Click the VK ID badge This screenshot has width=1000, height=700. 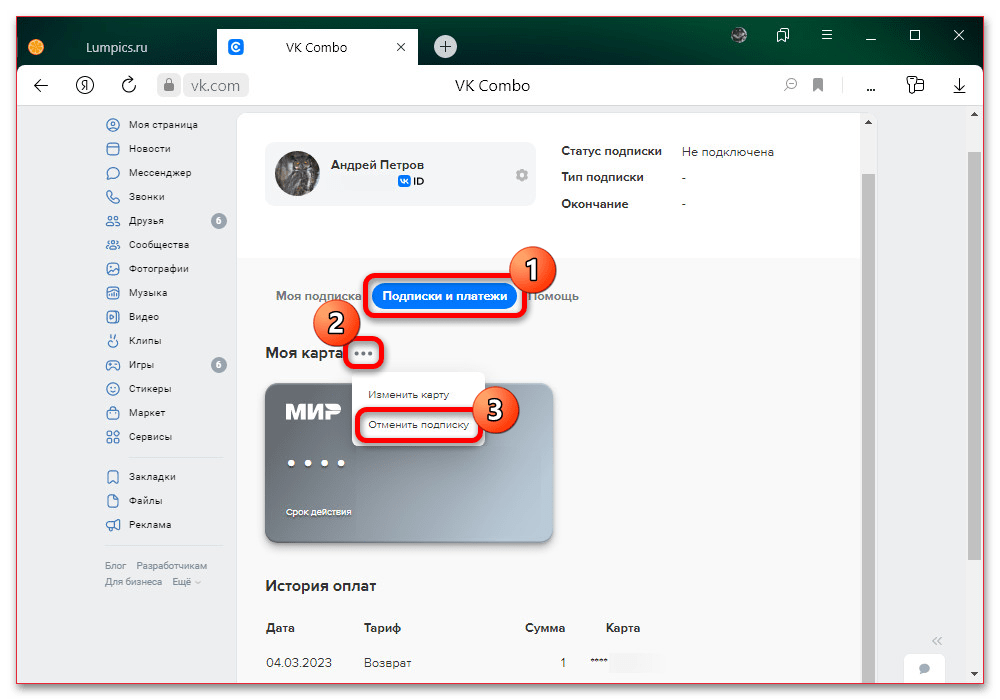pos(411,181)
